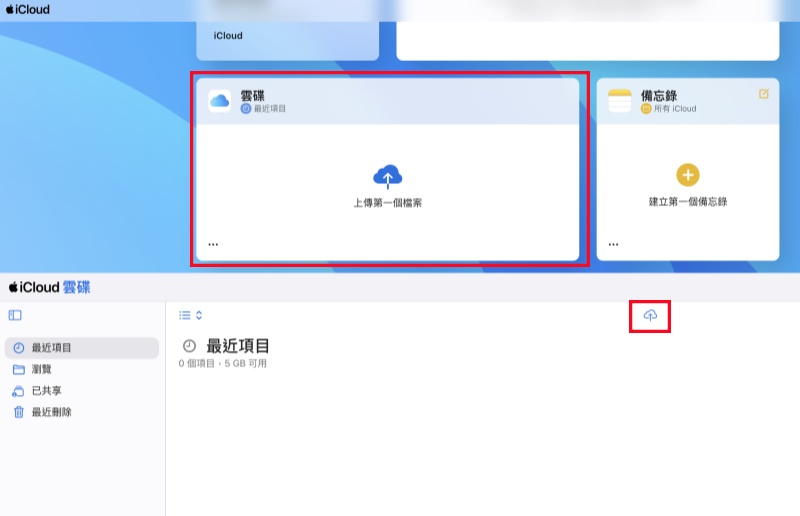
Task: Click the yellow plus create note button
Action: [688, 175]
